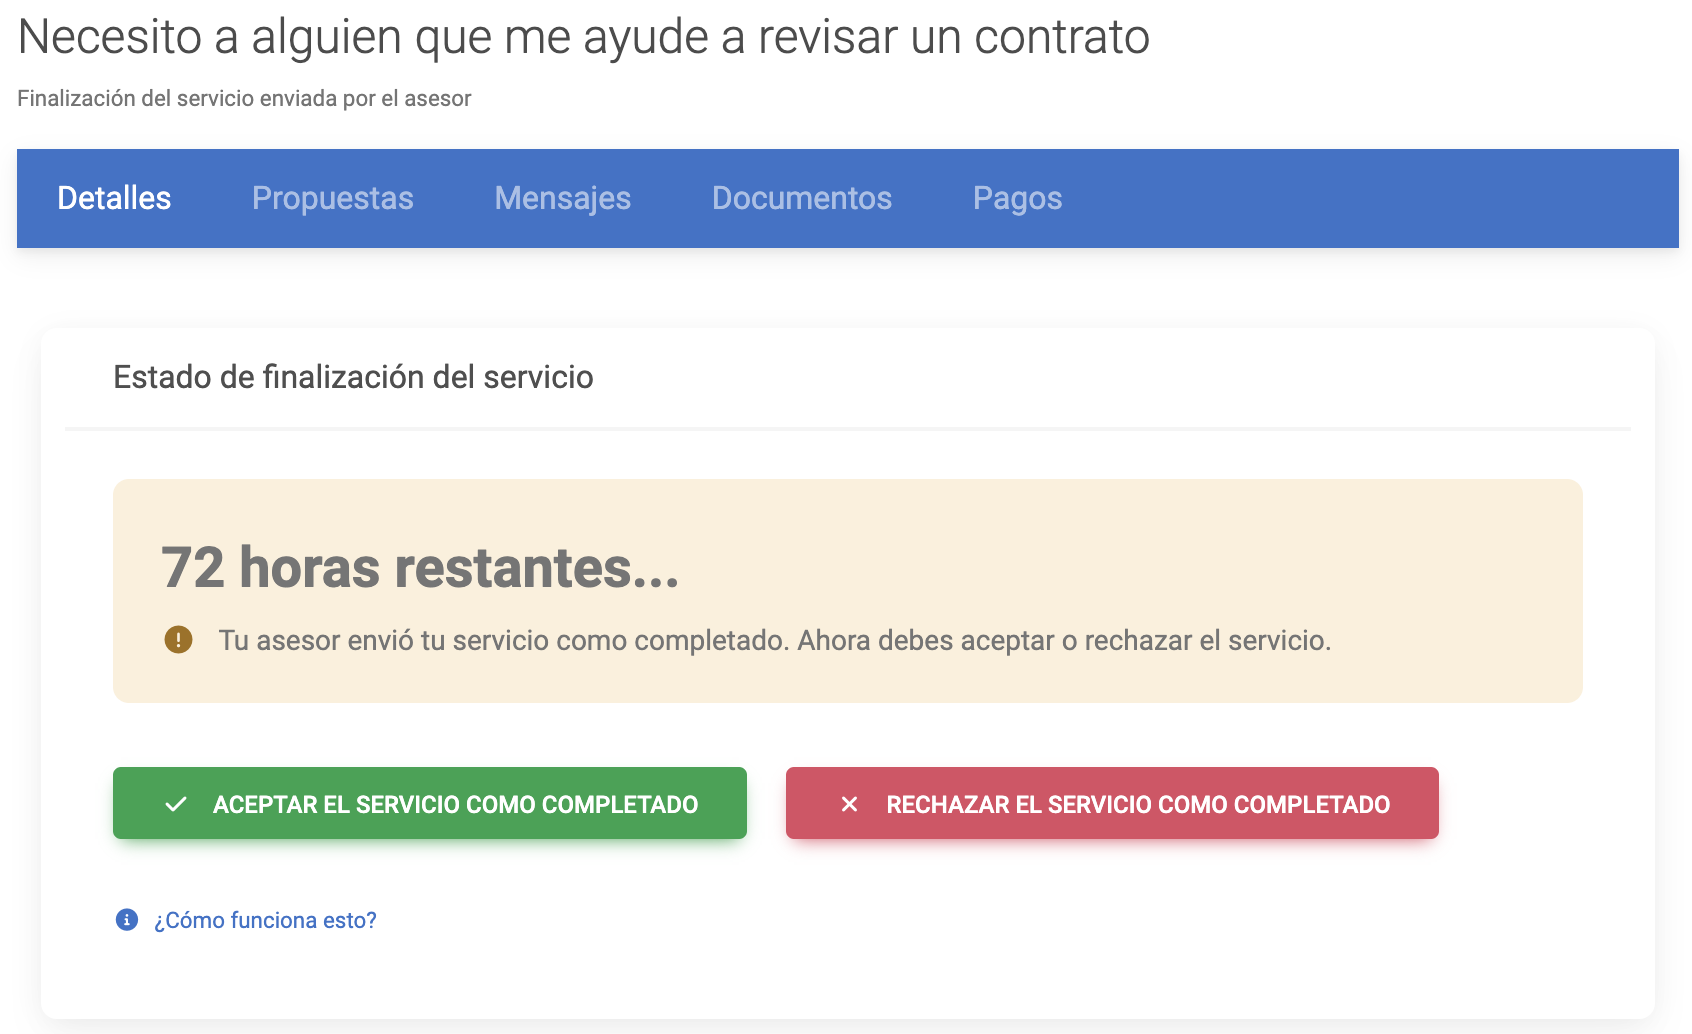
Task: Open the ¿Cómo funciona esto? link
Action: click(x=265, y=920)
